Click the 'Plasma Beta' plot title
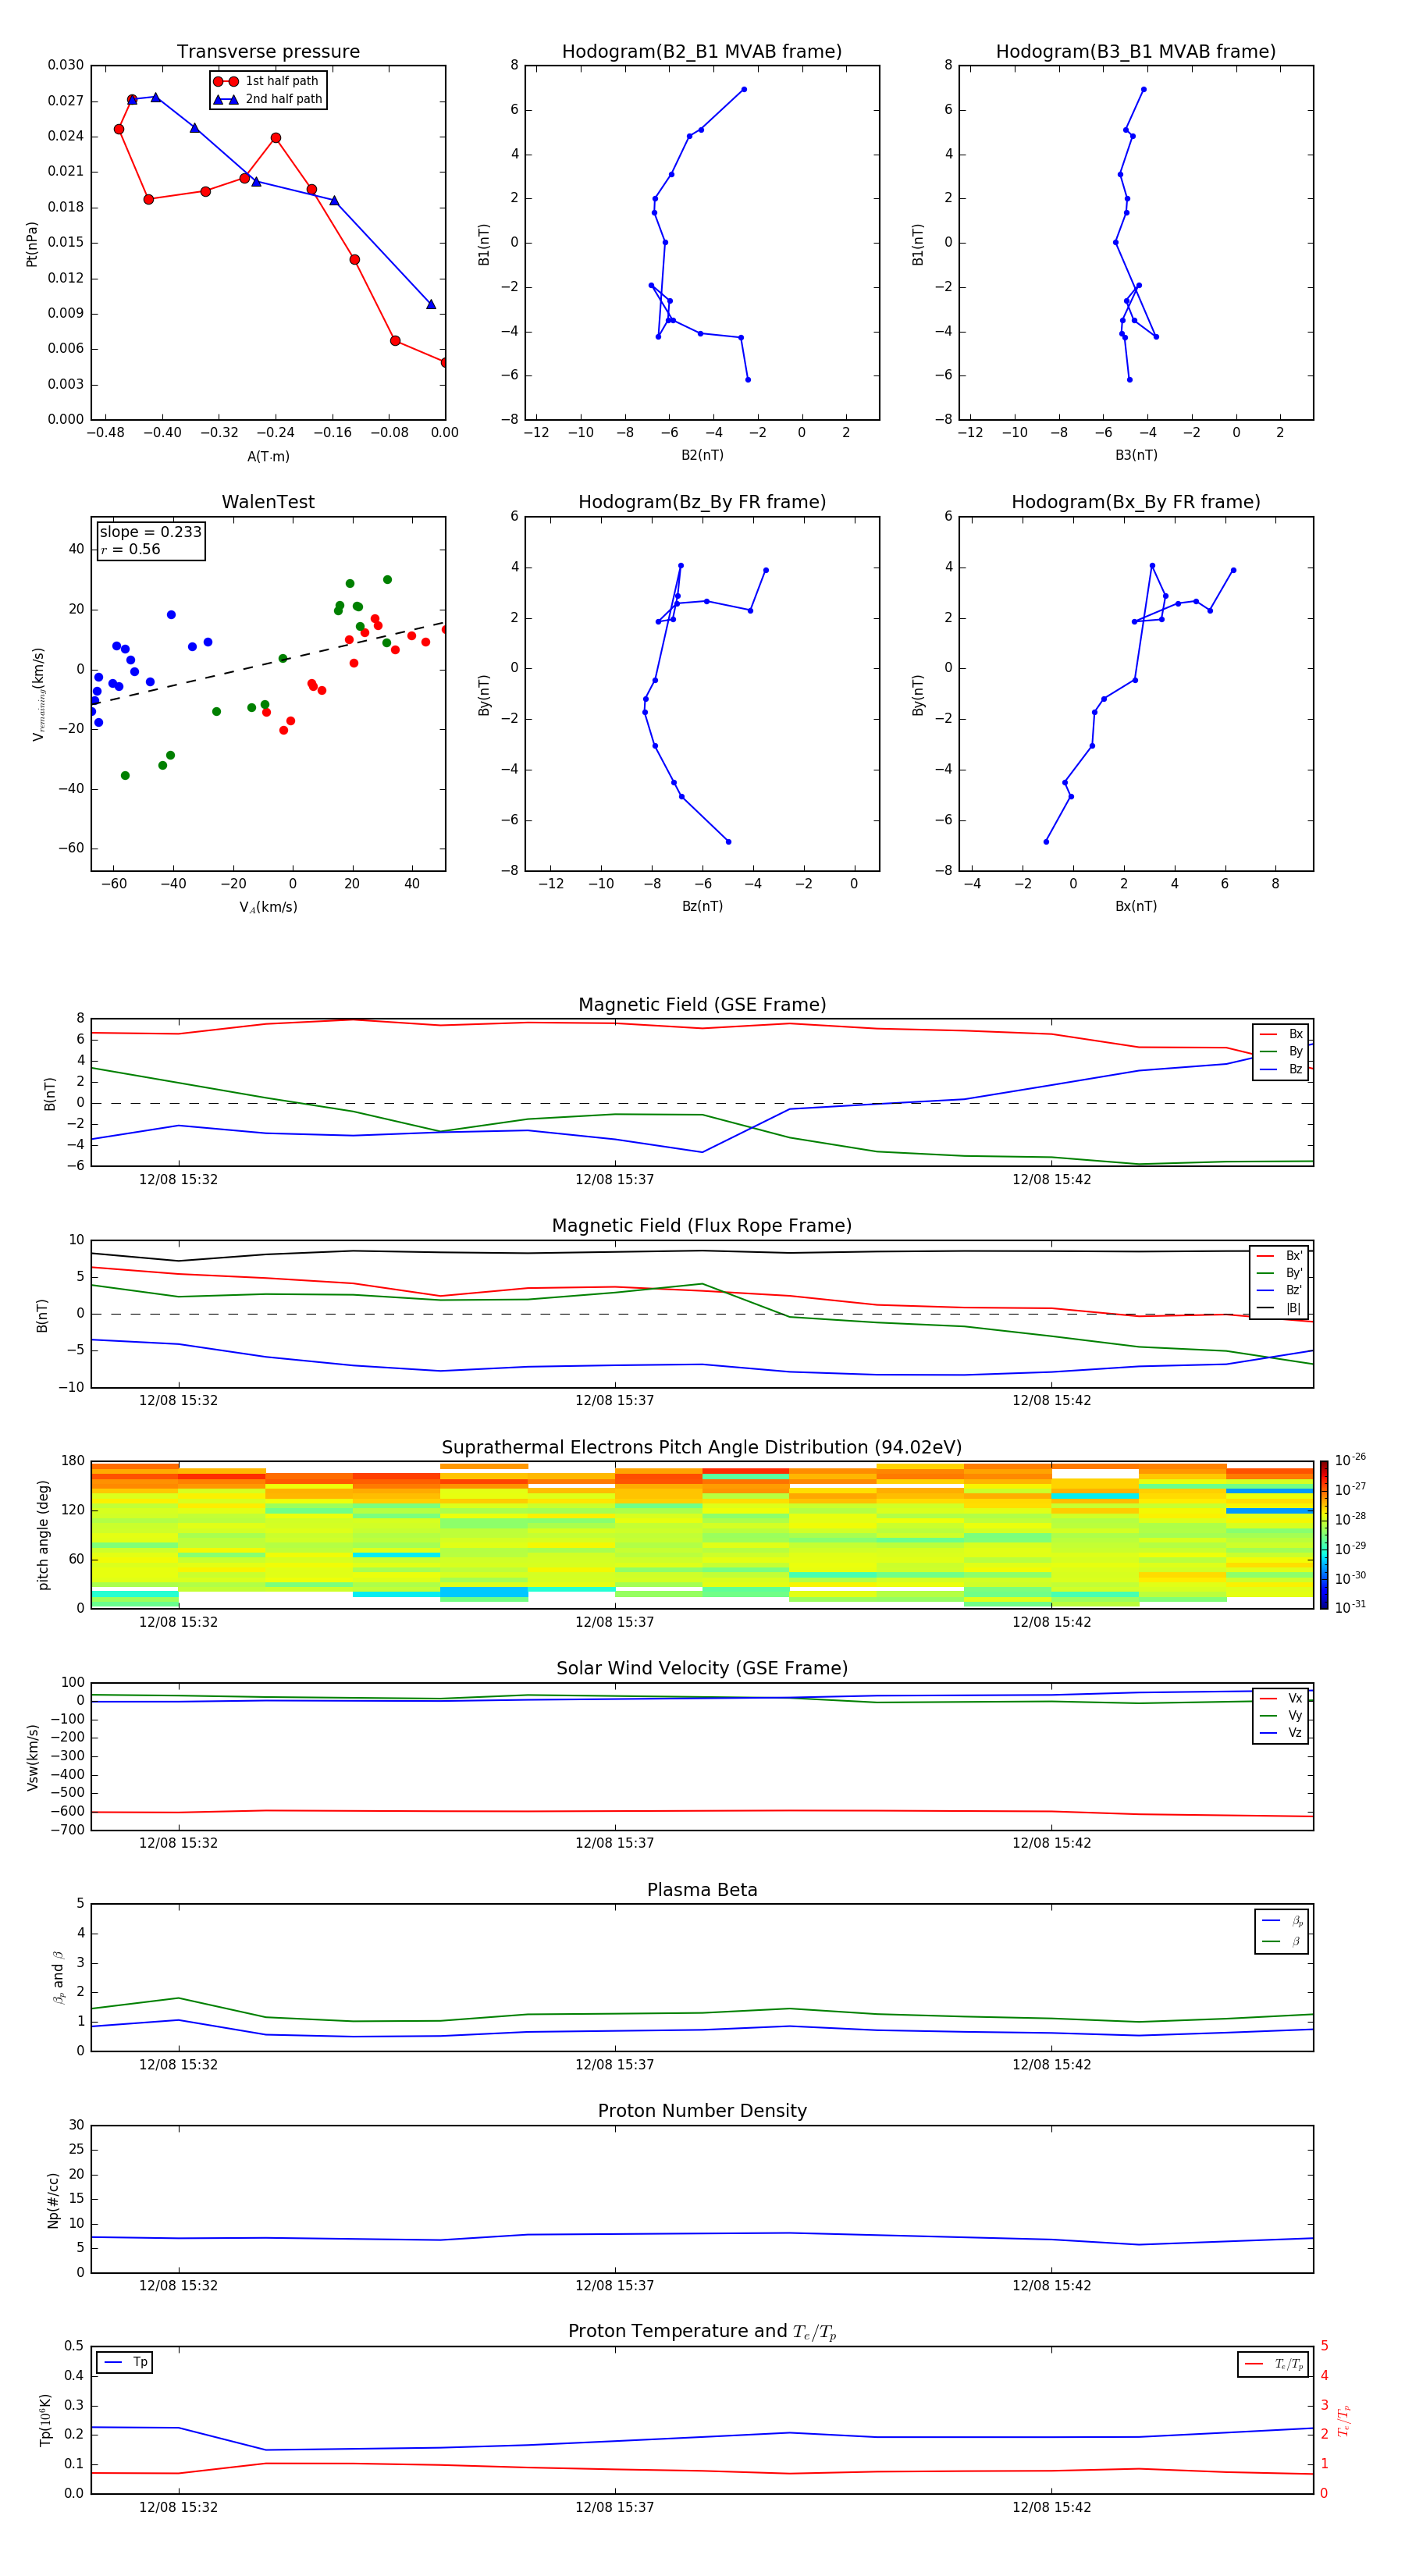1405x2576 pixels. pos(702,1890)
